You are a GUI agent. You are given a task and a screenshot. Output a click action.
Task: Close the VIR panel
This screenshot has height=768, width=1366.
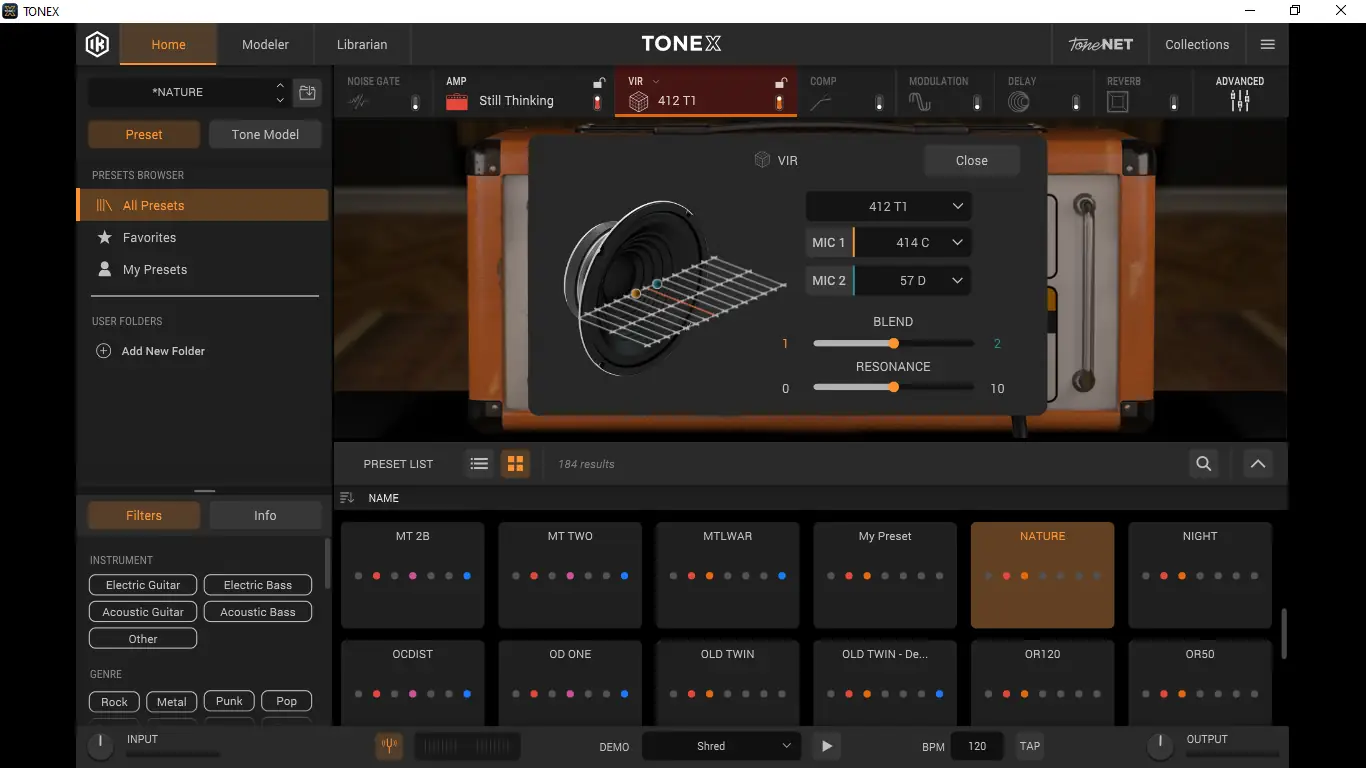[x=972, y=160]
